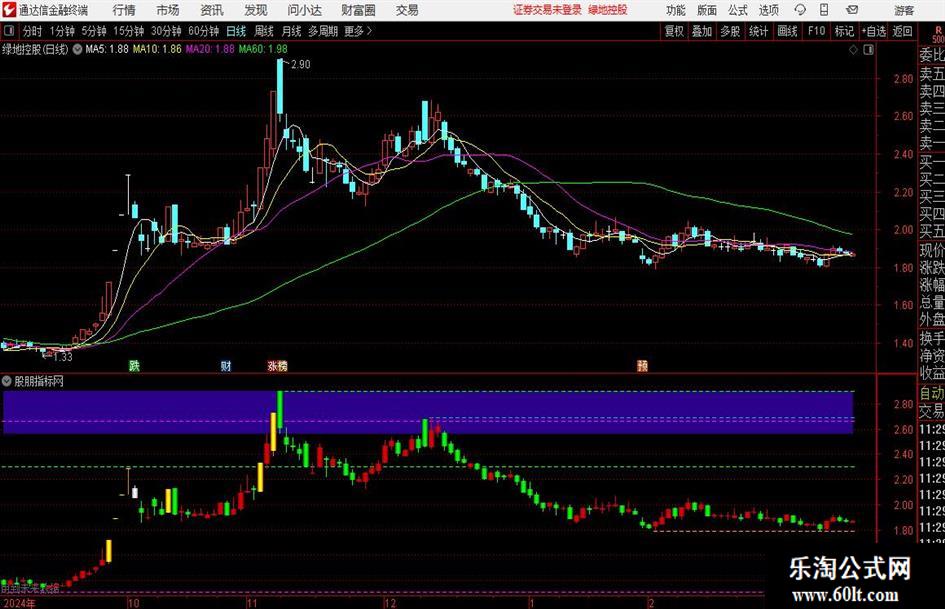
Task: Click the 游客 guest account label
Action: (x=904, y=10)
